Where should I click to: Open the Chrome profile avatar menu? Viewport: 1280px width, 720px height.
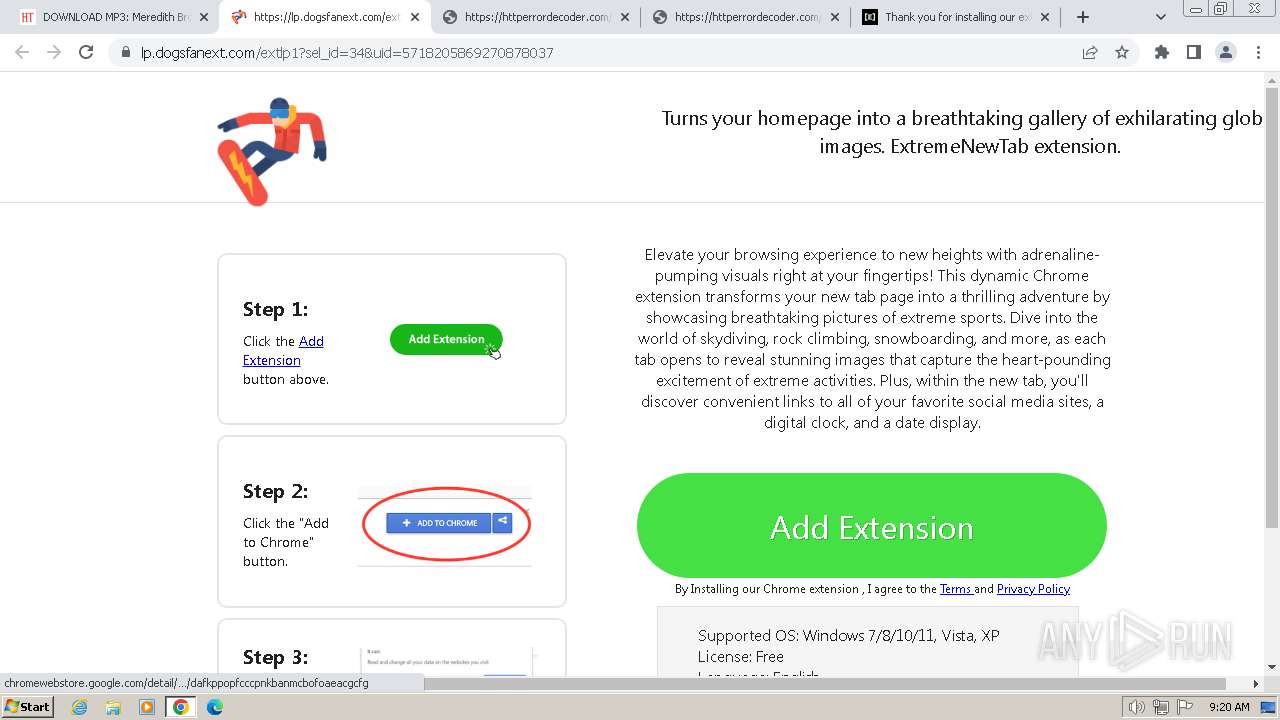1226,53
